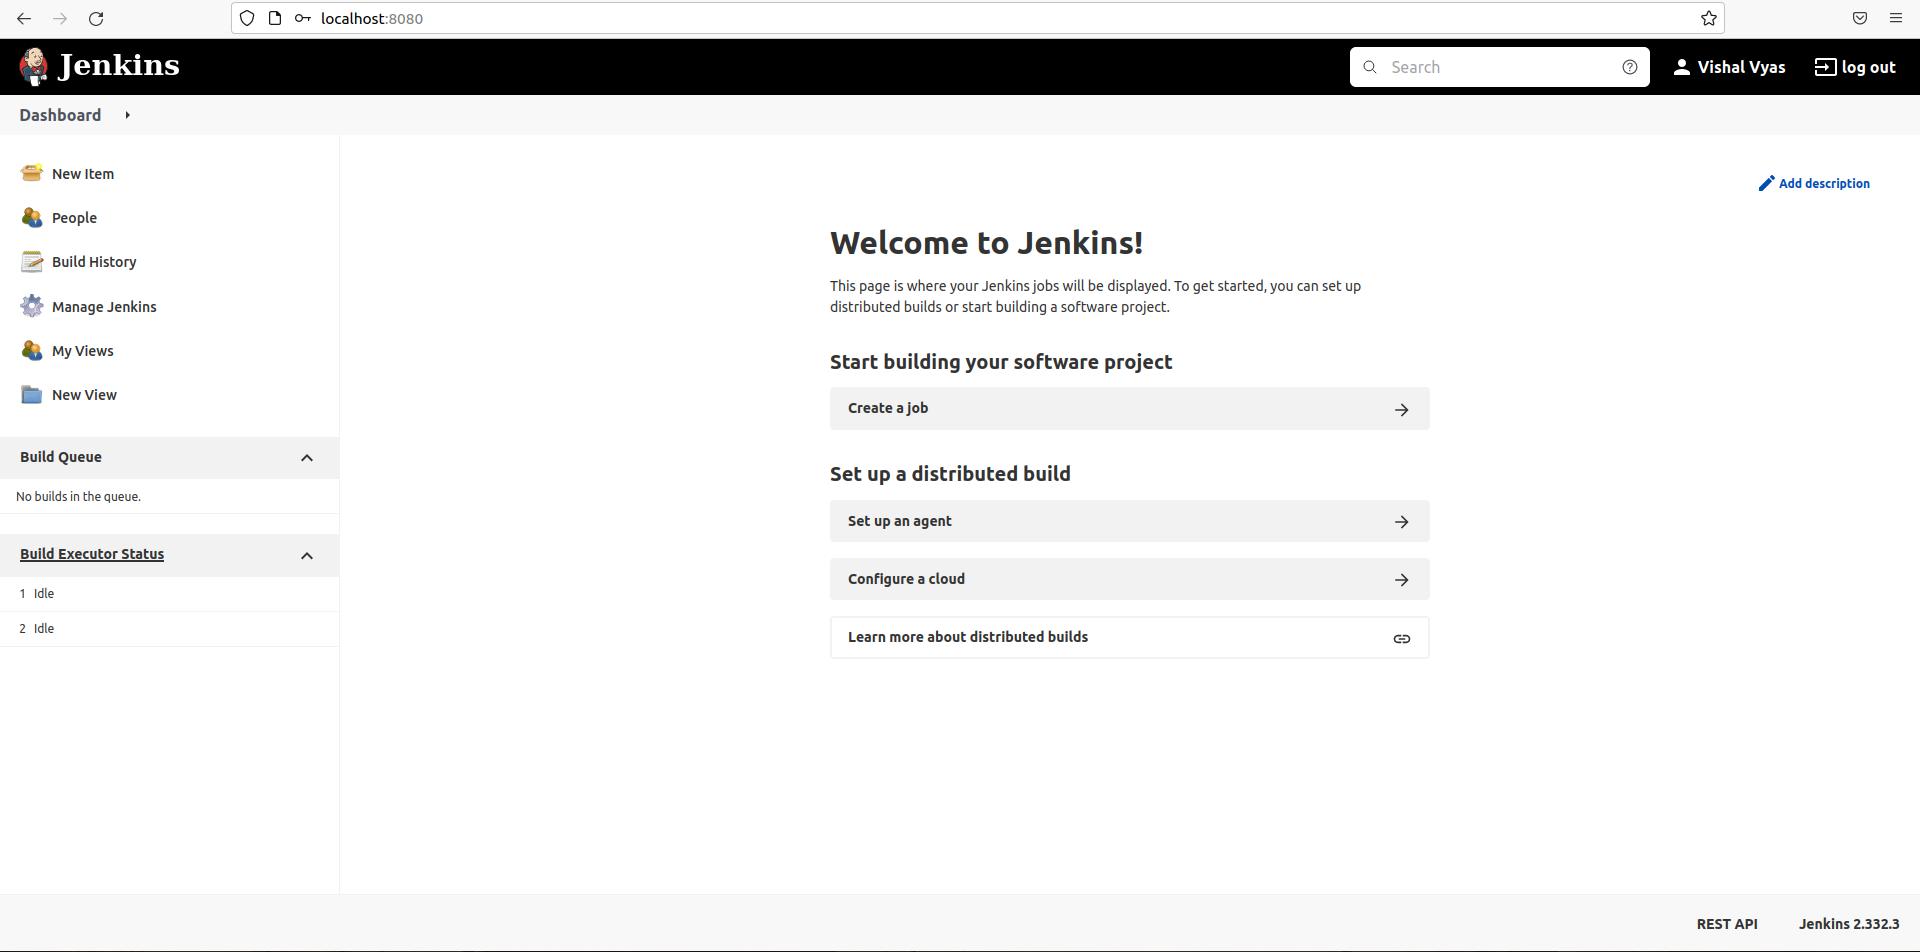Open the REST API link in footer
1920x952 pixels.
[1727, 924]
